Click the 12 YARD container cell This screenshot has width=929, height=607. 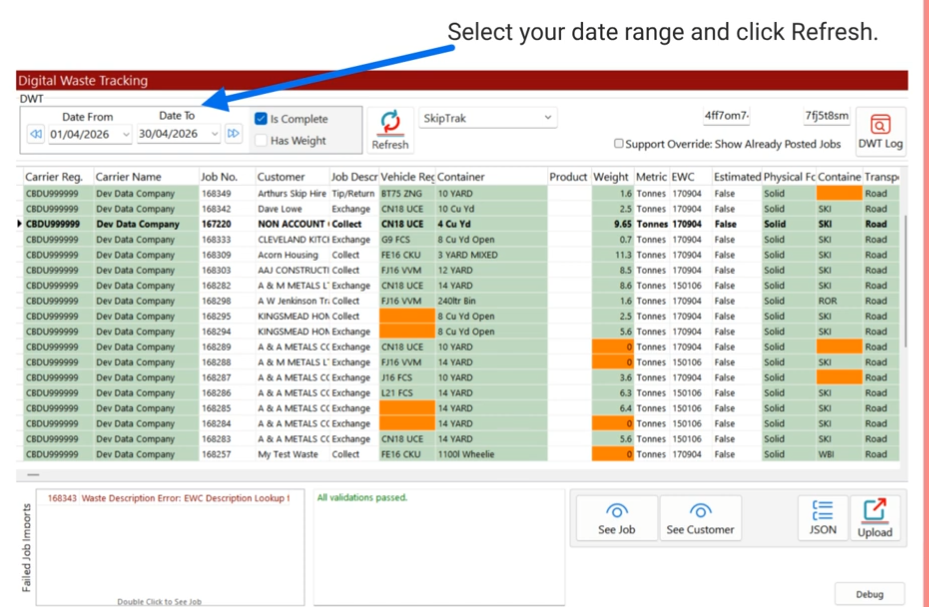[x=491, y=270]
